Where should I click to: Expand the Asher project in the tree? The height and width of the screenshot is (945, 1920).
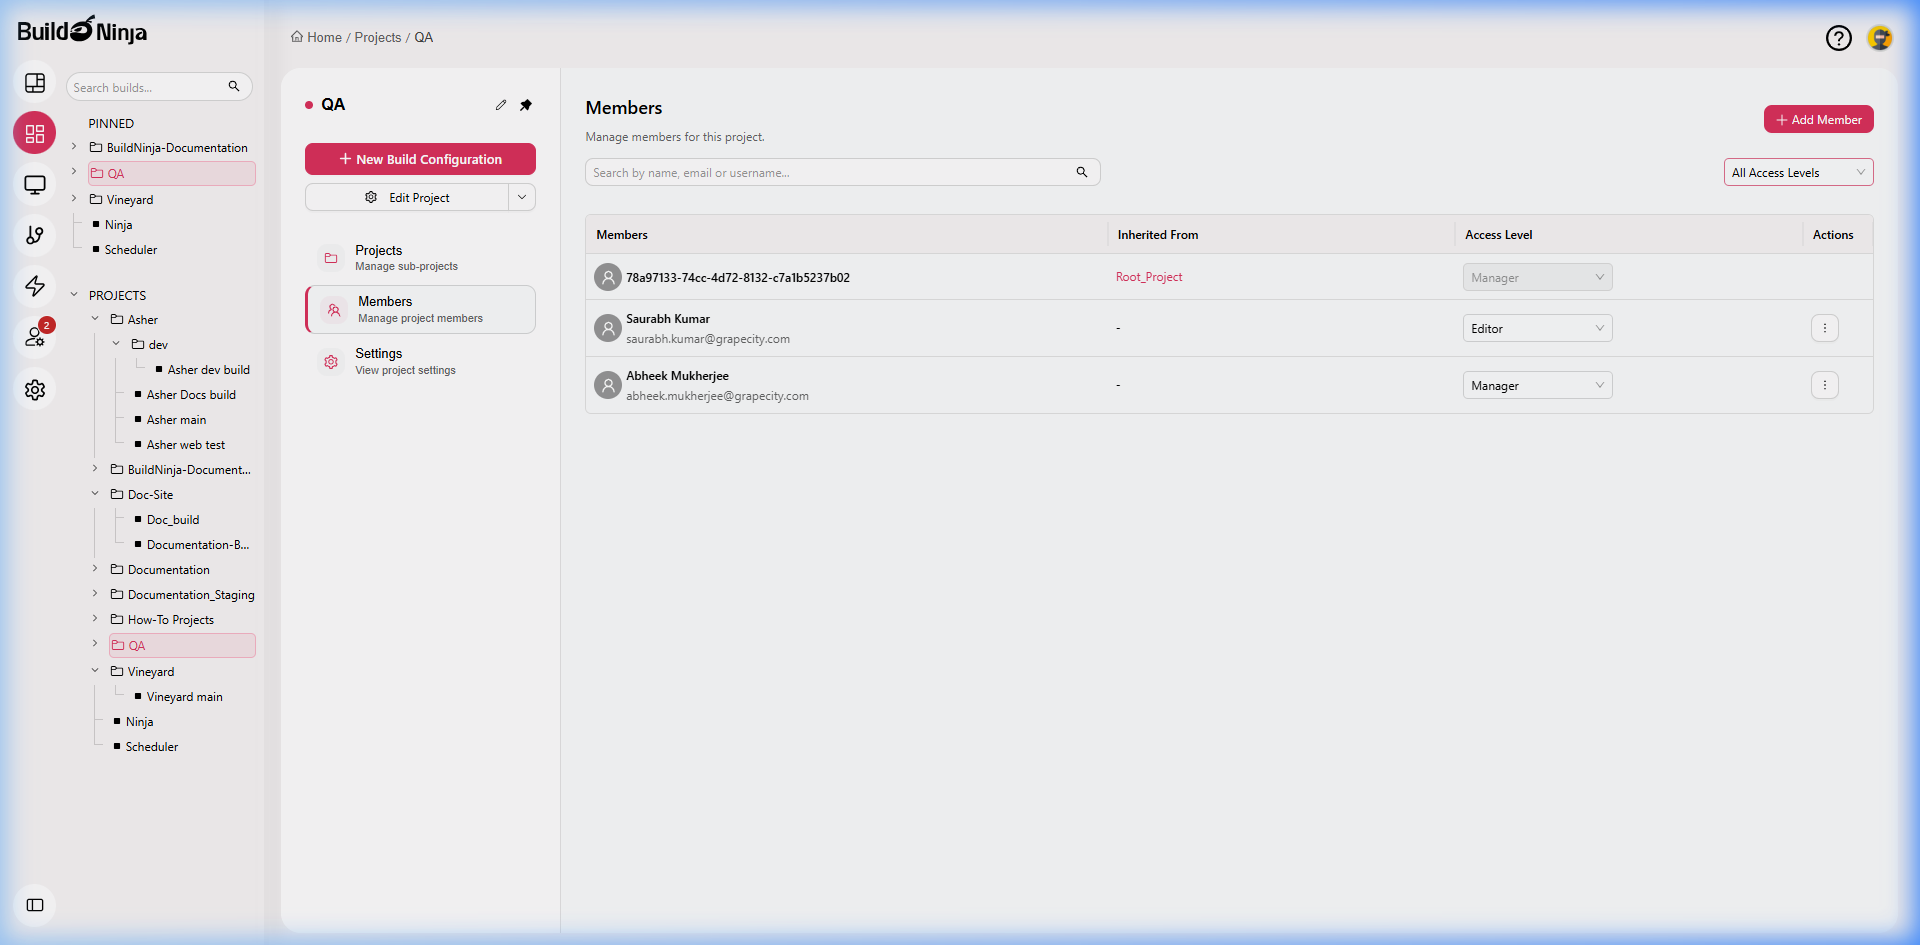[96, 319]
